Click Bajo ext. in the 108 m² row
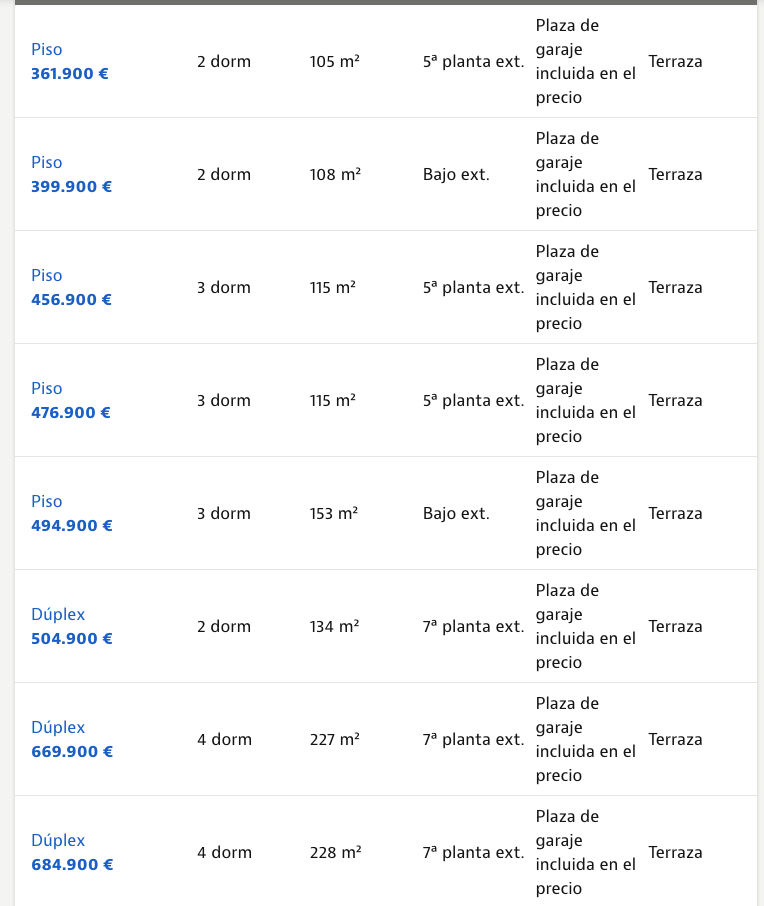This screenshot has height=906, width=764. point(457,174)
